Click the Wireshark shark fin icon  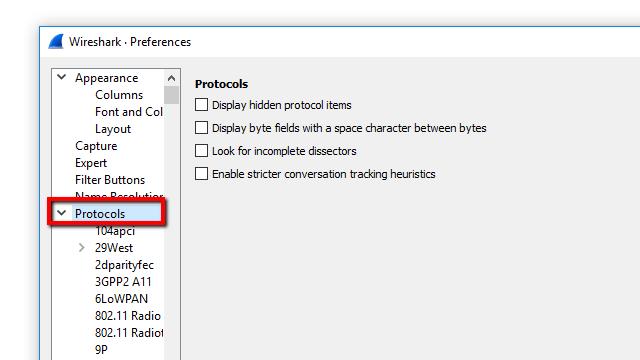tap(56, 42)
